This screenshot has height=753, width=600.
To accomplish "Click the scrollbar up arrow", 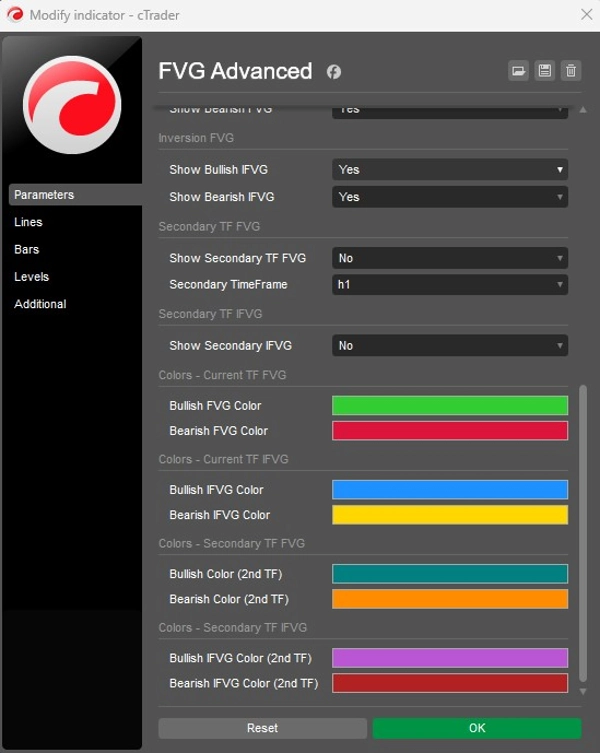I will tap(583, 110).
